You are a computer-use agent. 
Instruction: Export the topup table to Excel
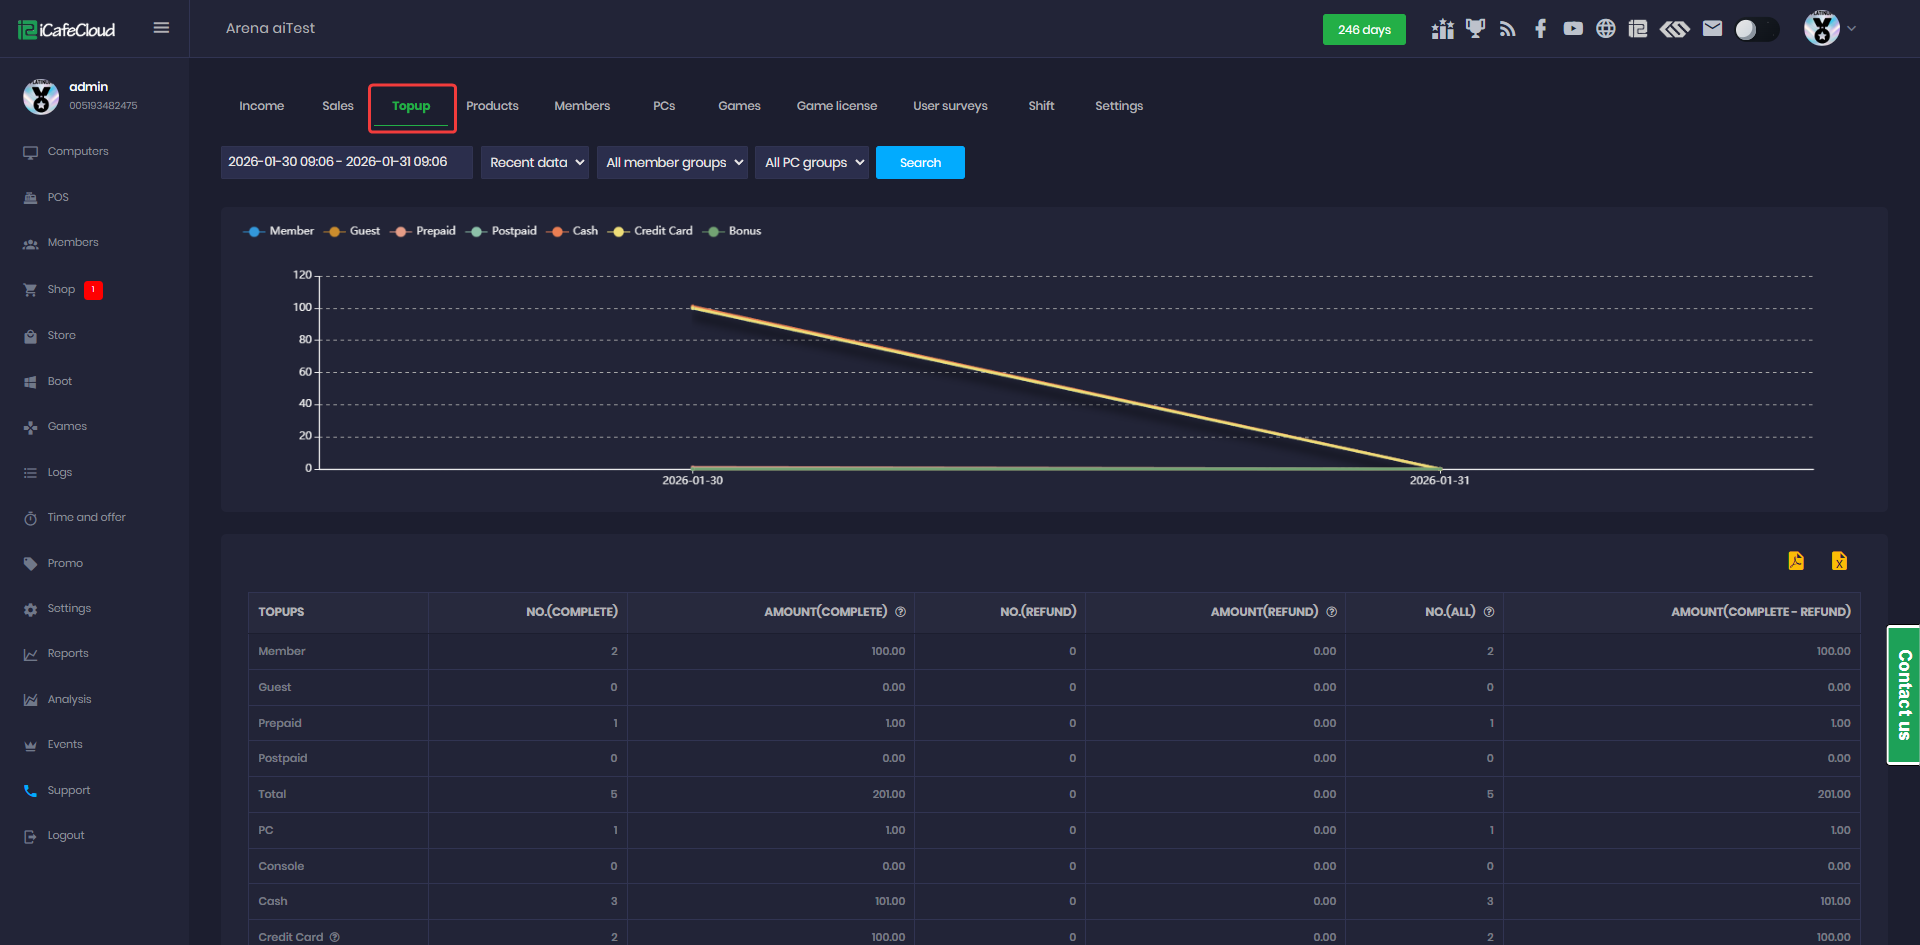click(x=1839, y=561)
